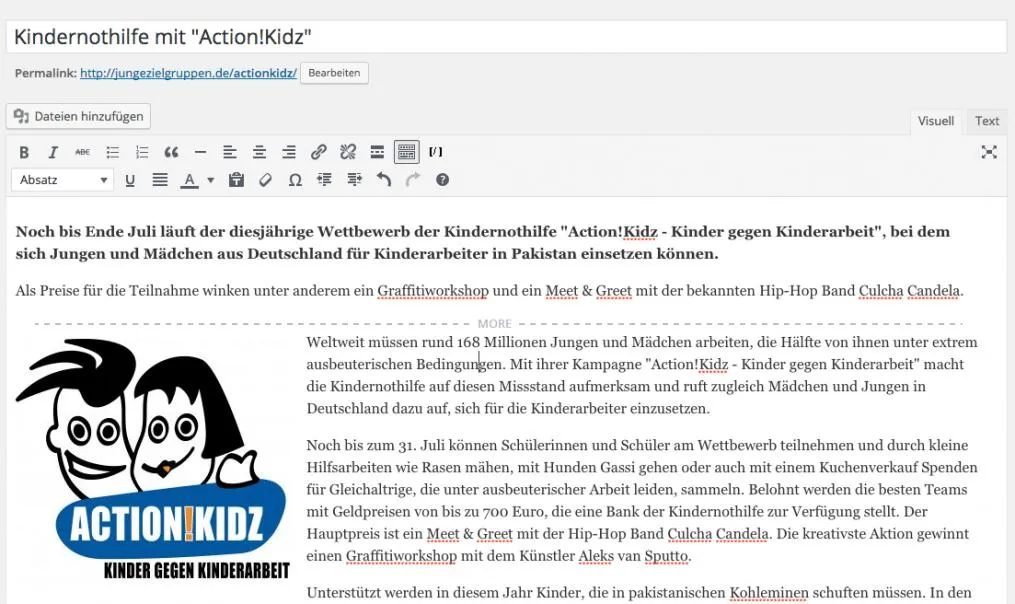Open the jungezielgruppen.de/actionkidz permalink

pos(188,73)
